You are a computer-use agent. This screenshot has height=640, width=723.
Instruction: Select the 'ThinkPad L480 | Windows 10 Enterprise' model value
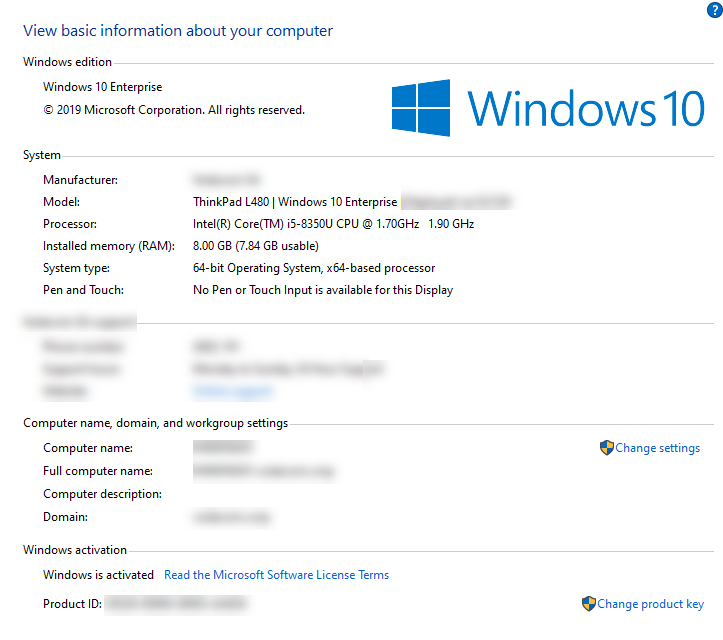[x=295, y=202]
